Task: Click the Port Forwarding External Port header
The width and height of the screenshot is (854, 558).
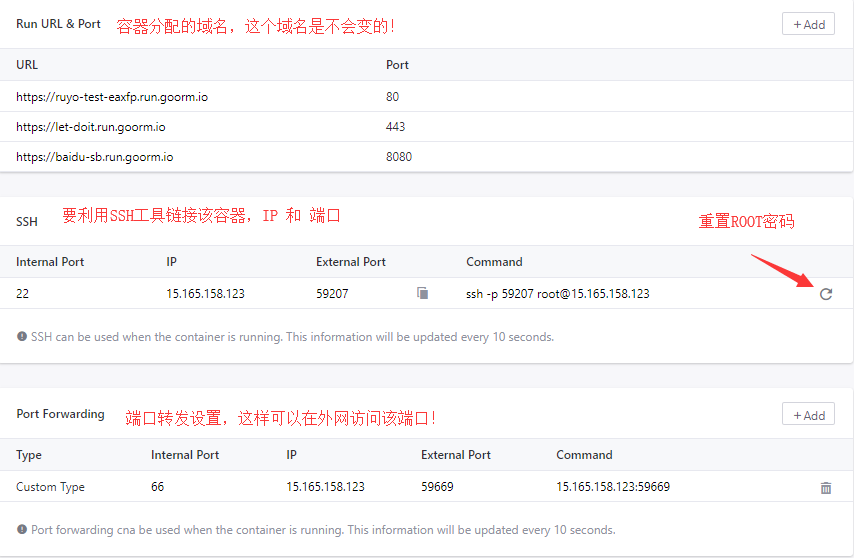Action: click(x=456, y=455)
